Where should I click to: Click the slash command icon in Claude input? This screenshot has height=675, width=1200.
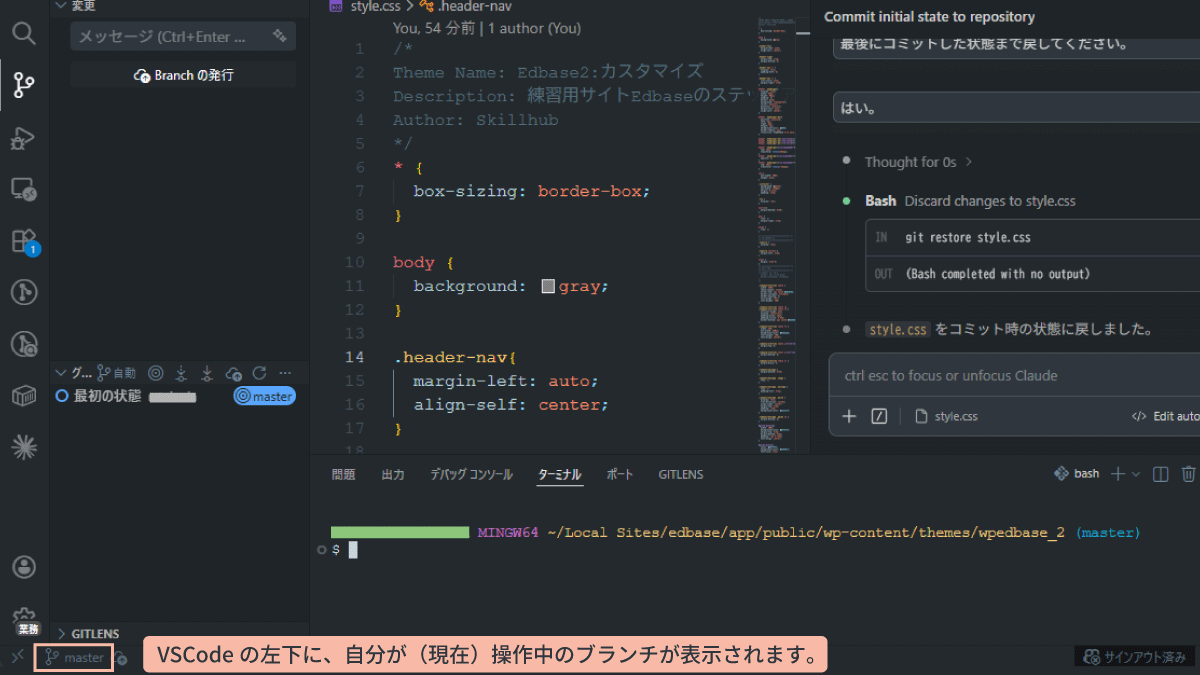(879, 416)
